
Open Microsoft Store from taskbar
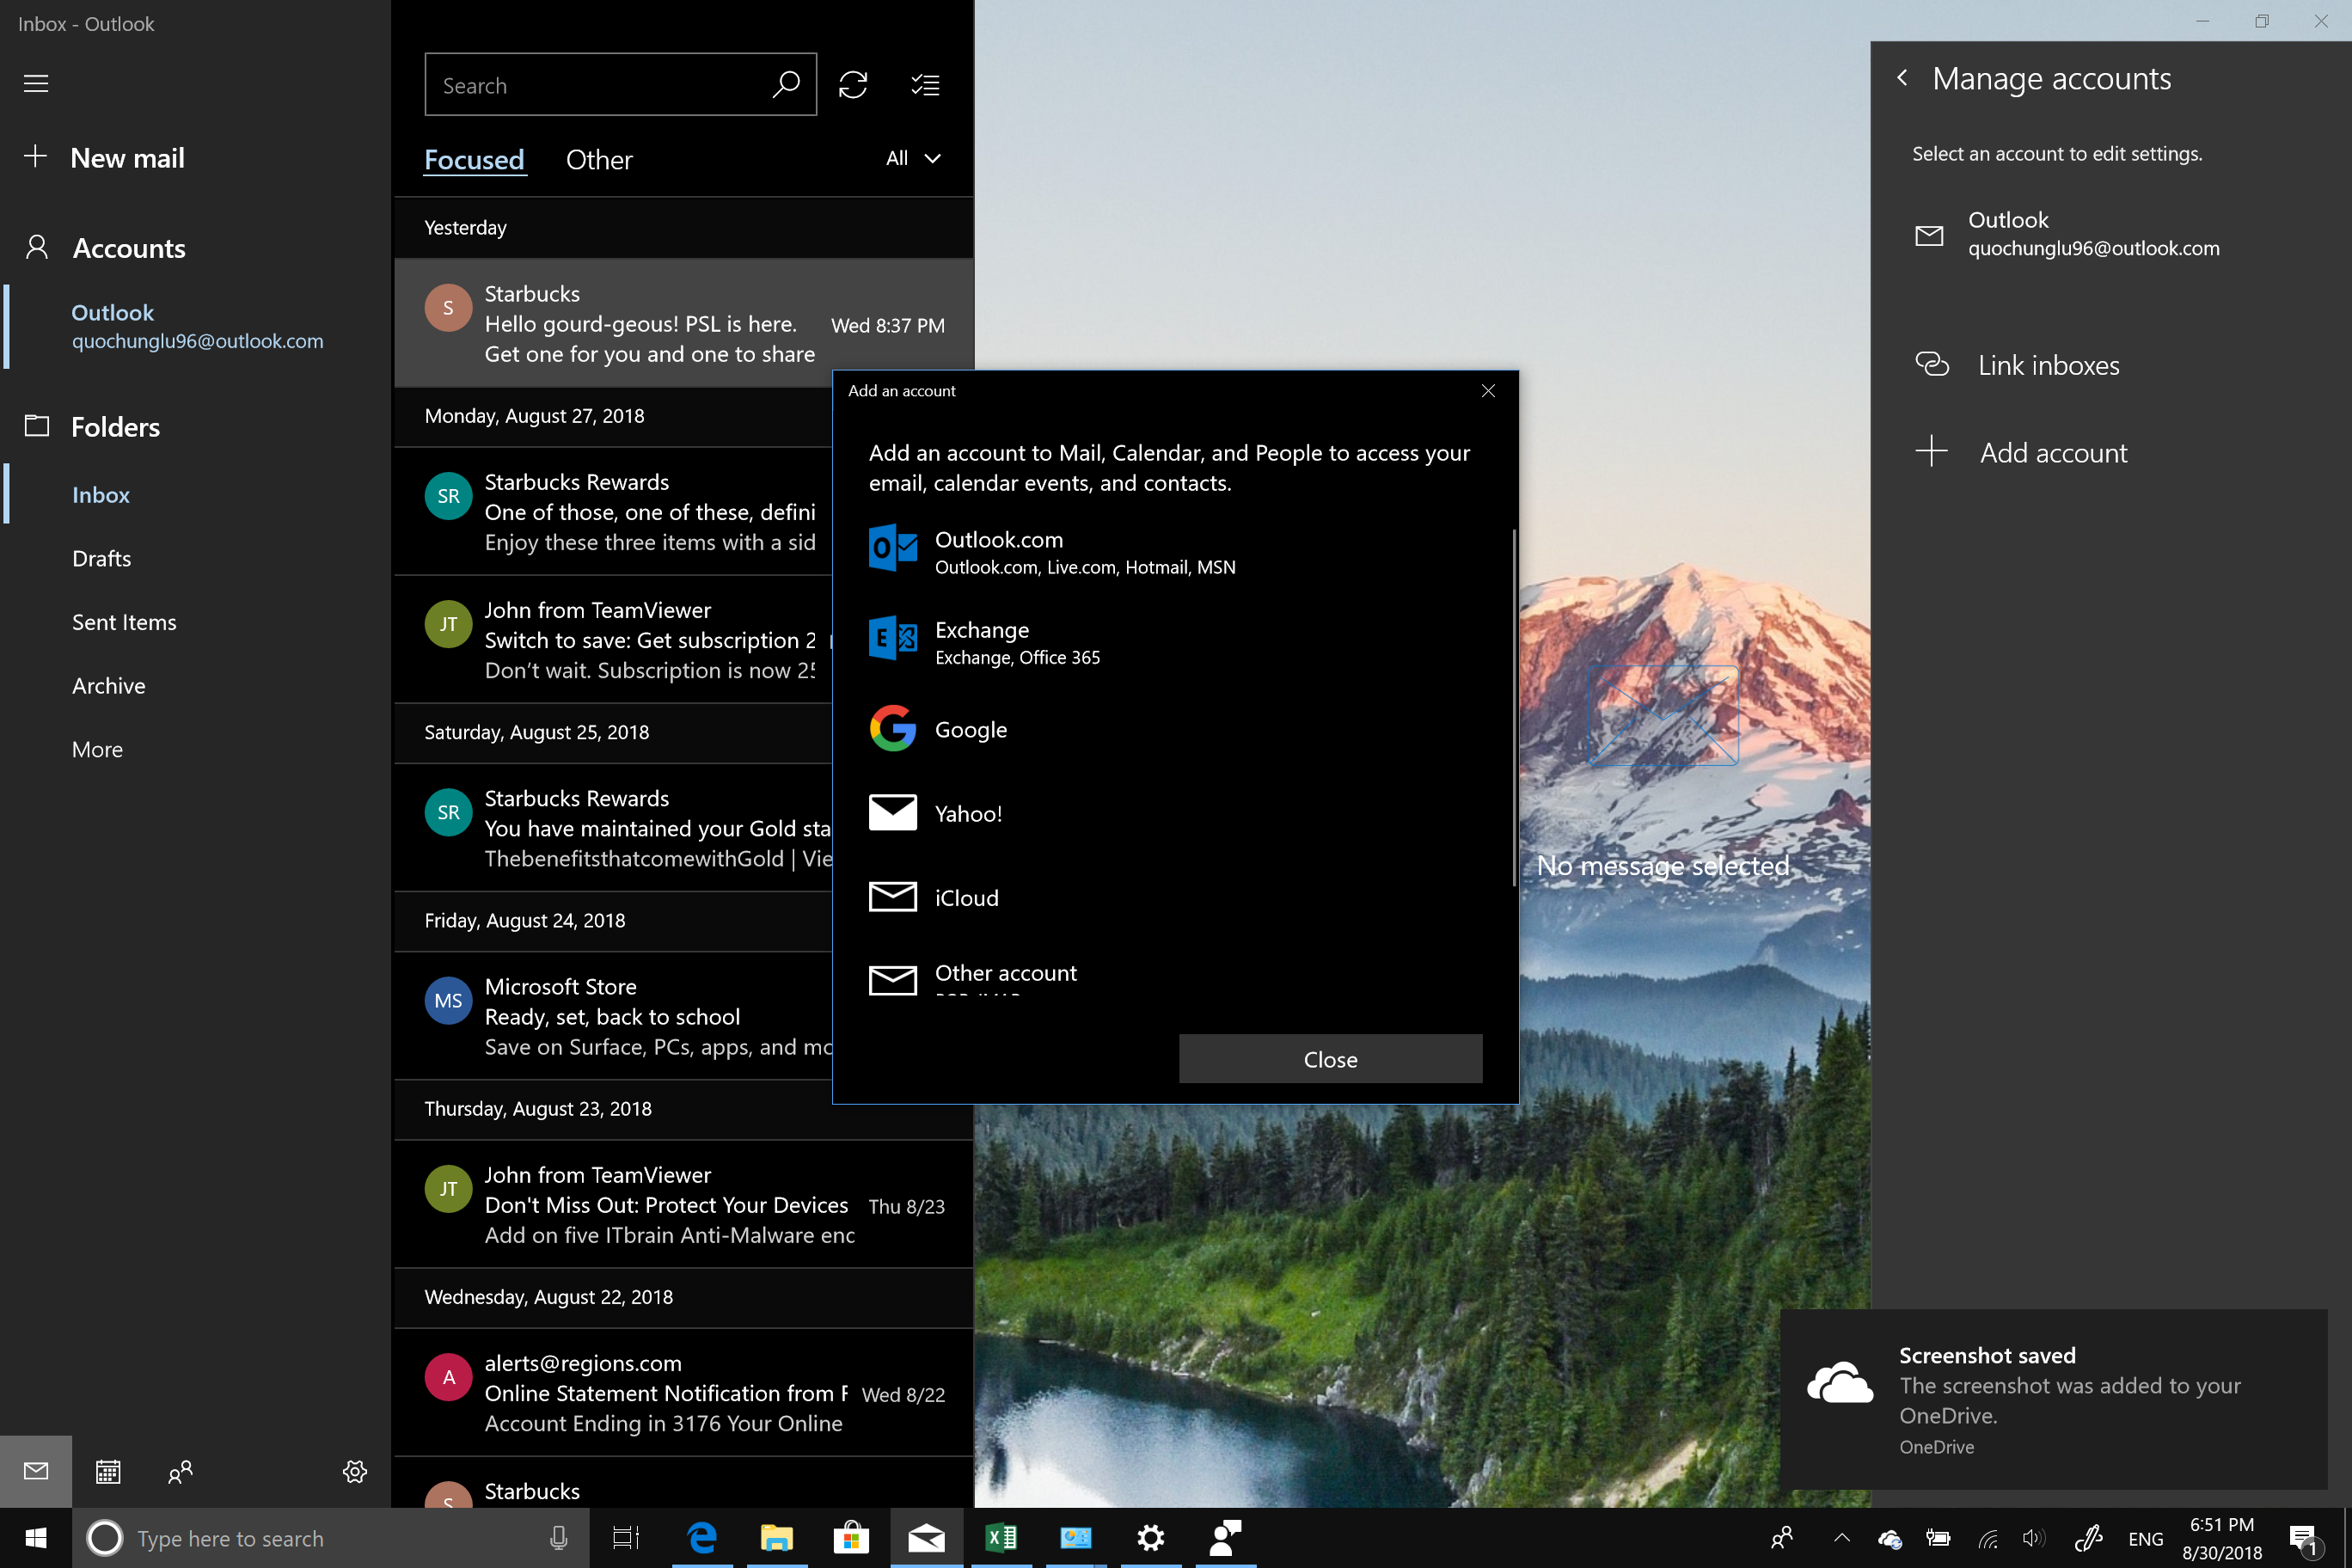[851, 1538]
